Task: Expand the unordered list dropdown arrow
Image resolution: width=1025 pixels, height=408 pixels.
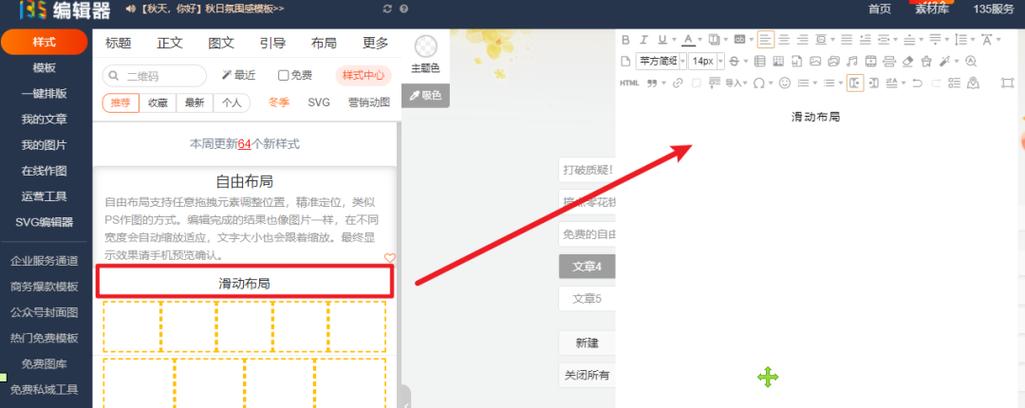Action: click(x=841, y=83)
